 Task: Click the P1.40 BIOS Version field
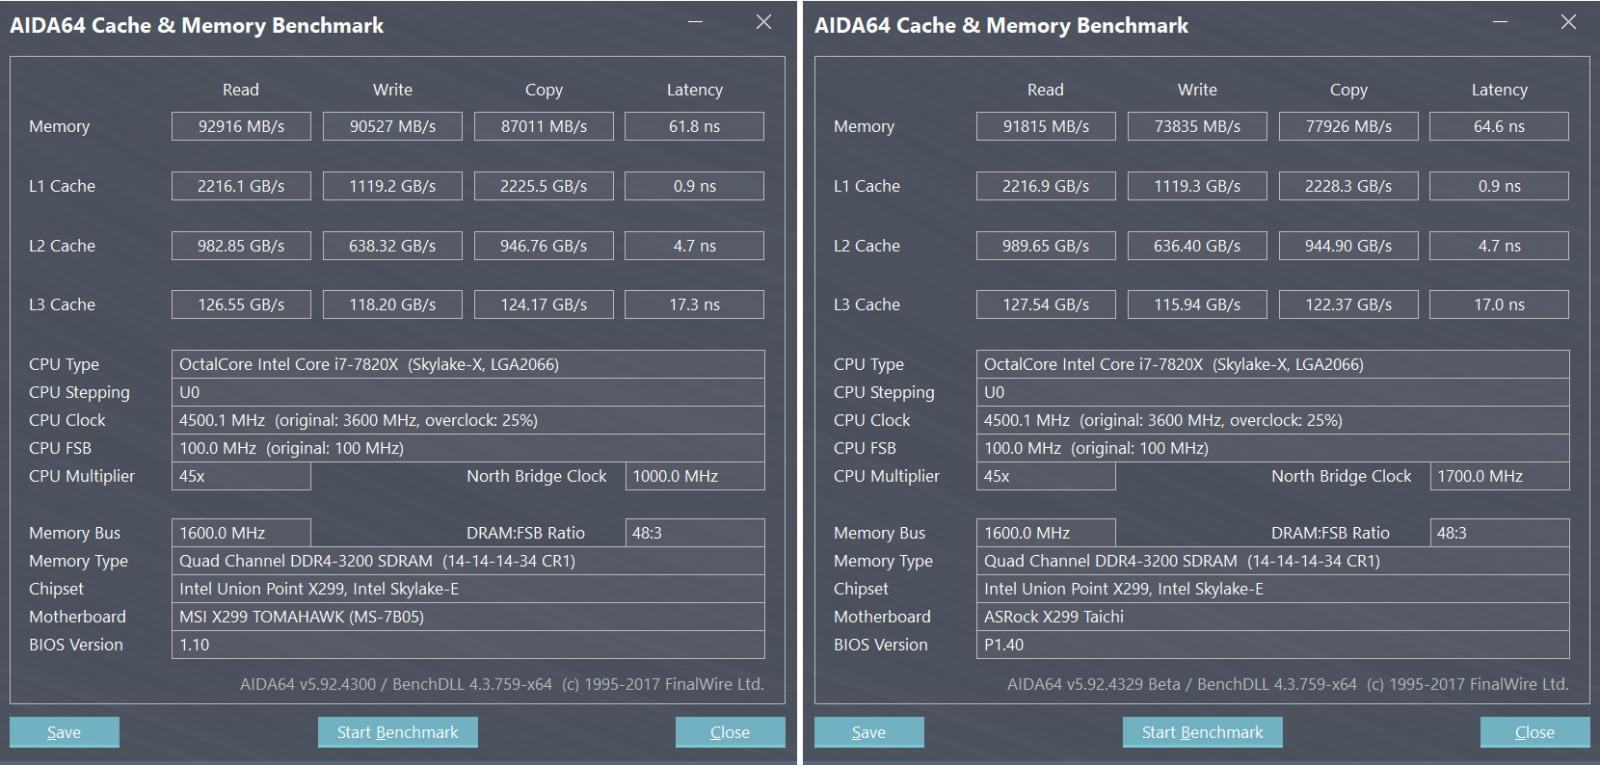tap(1272, 645)
